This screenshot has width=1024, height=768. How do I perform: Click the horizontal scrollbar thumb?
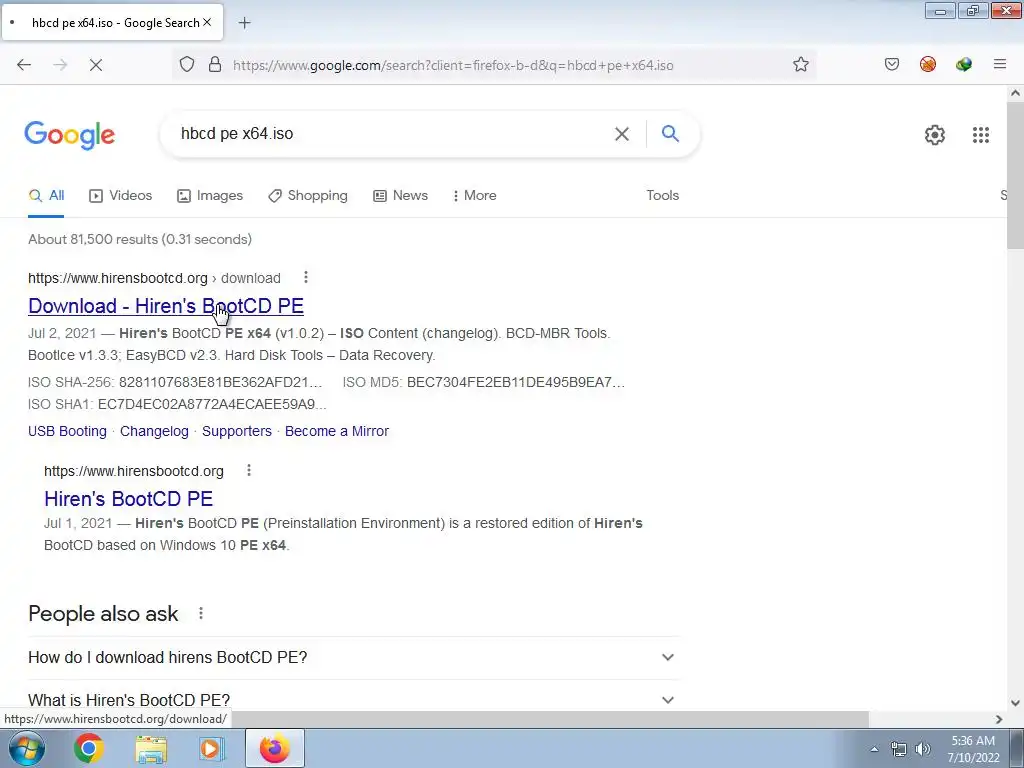(x=550, y=718)
